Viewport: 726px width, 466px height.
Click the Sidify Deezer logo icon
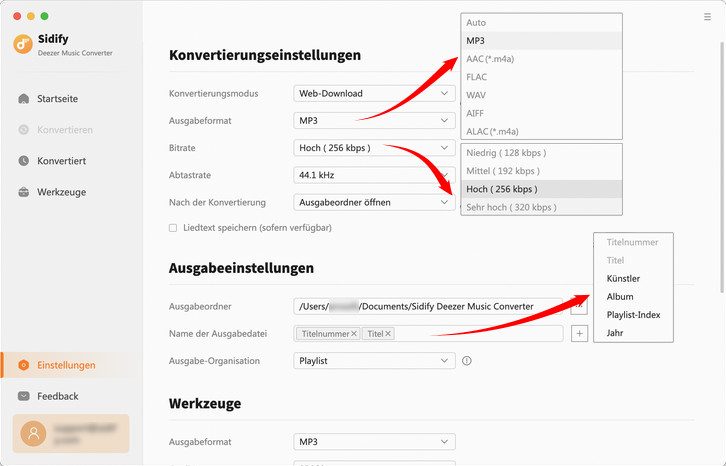click(x=23, y=44)
